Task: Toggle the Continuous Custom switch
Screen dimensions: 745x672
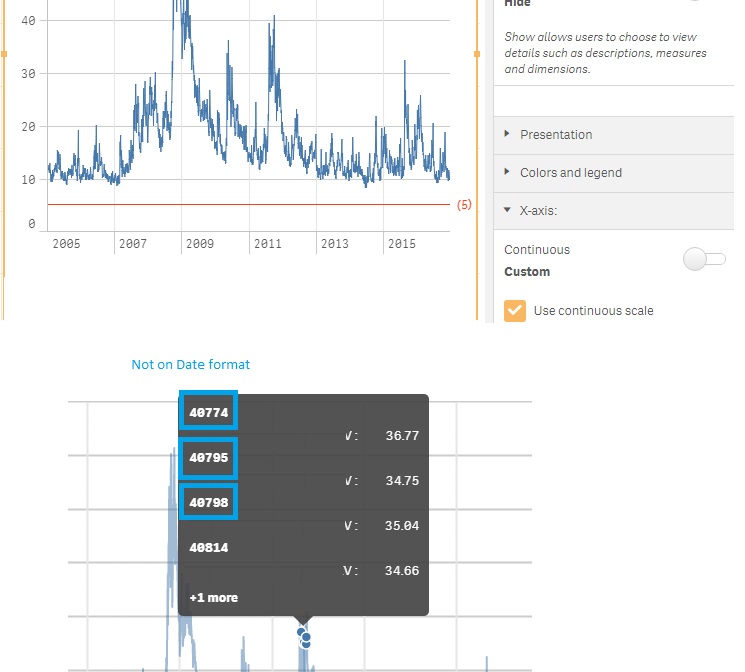Action: coord(704,259)
